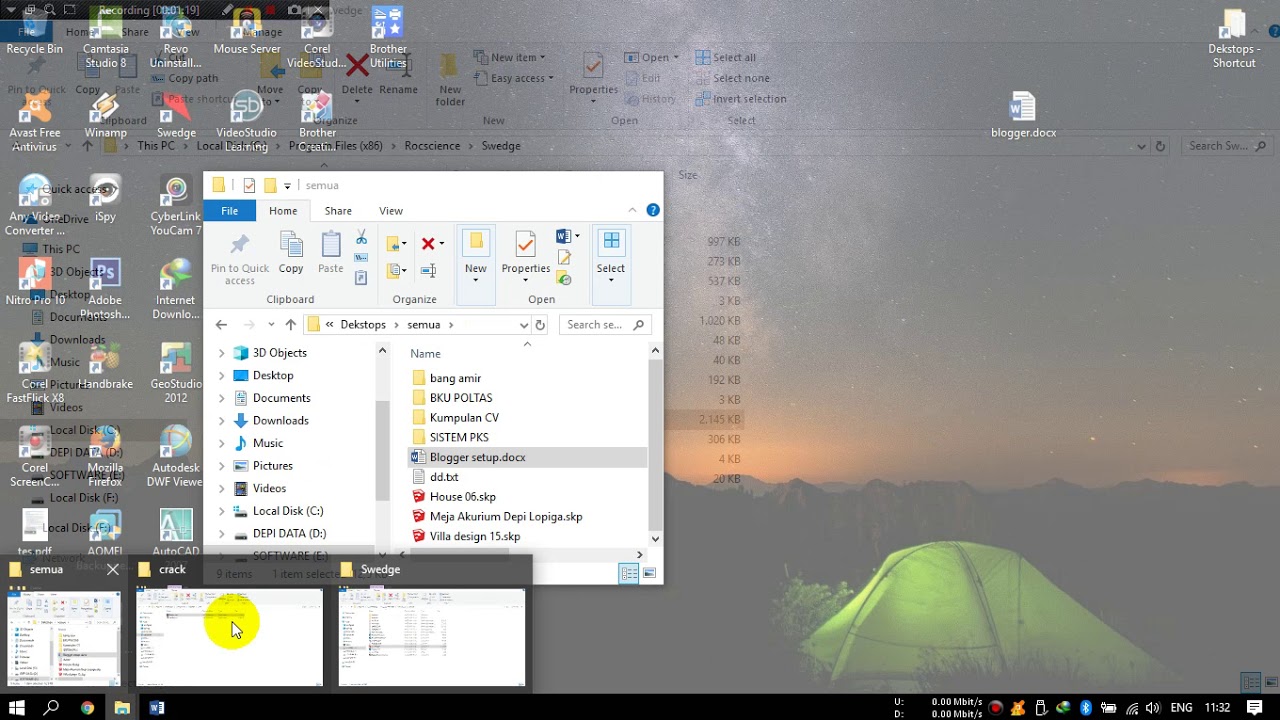Click the History icon in the Open group
The width and height of the screenshot is (1280, 720).
point(564,278)
